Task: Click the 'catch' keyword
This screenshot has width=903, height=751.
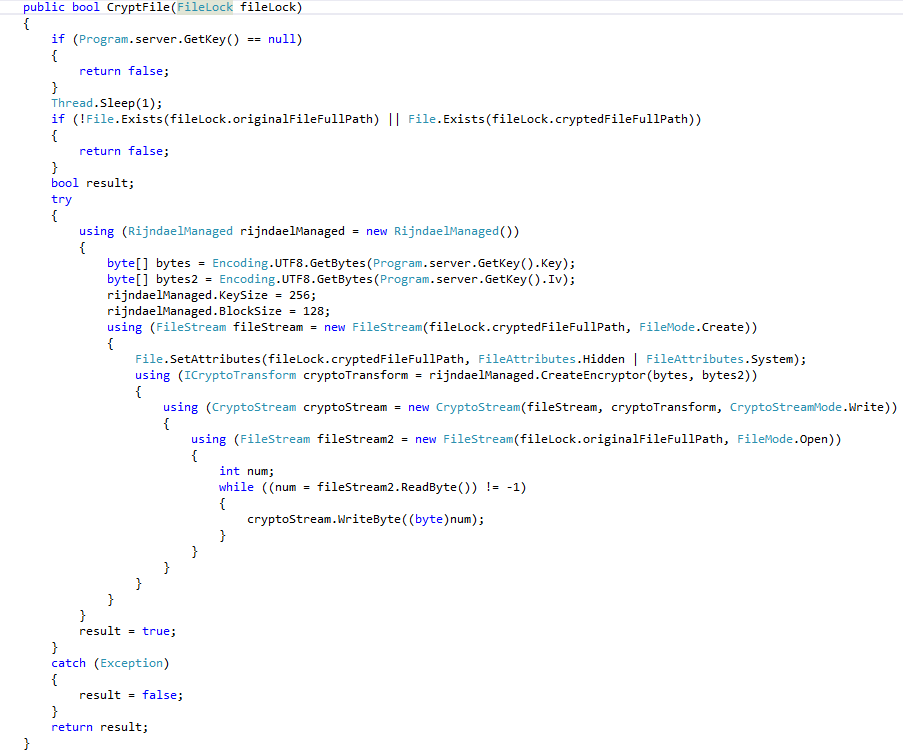Action: (x=69, y=663)
